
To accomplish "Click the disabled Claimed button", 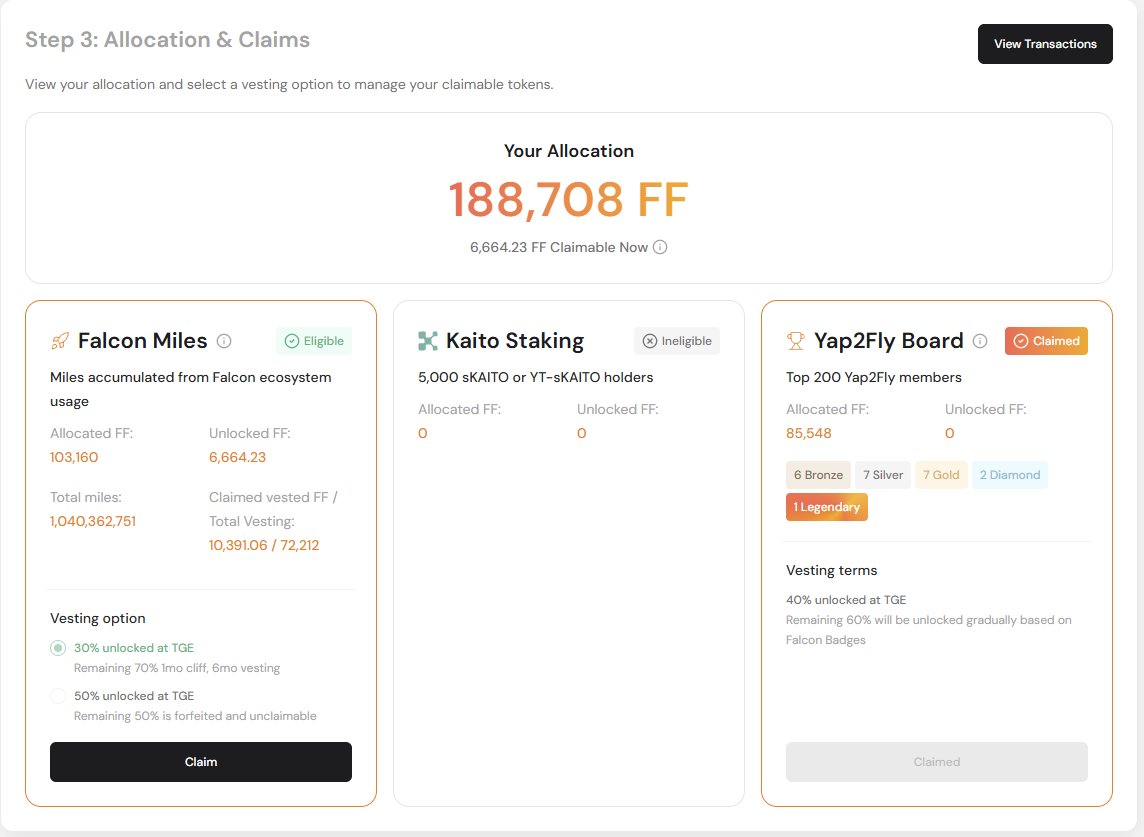I will coord(937,762).
